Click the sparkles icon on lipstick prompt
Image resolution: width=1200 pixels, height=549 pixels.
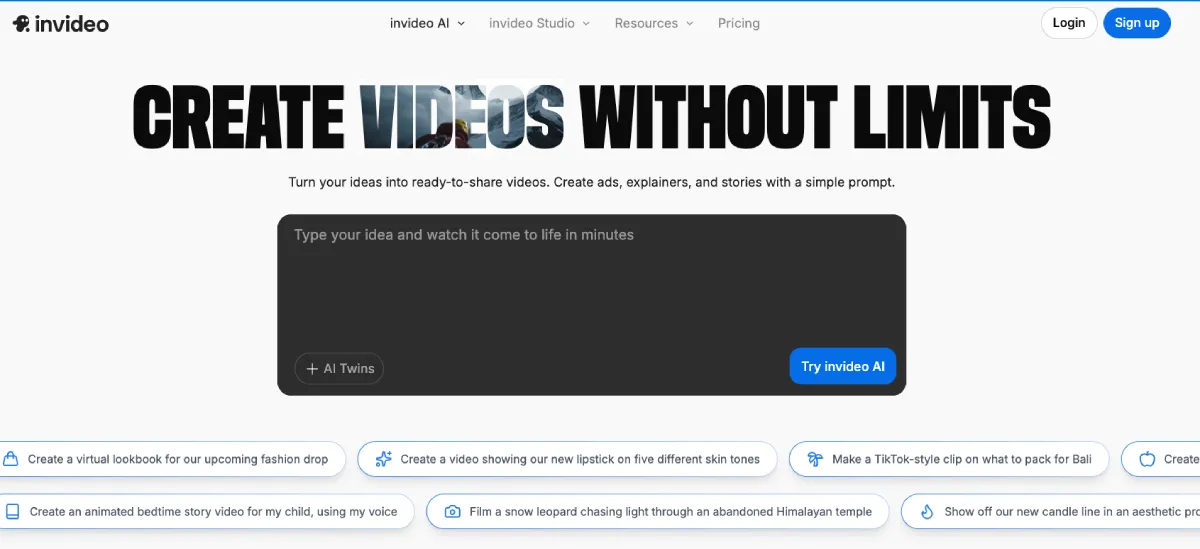pos(383,459)
